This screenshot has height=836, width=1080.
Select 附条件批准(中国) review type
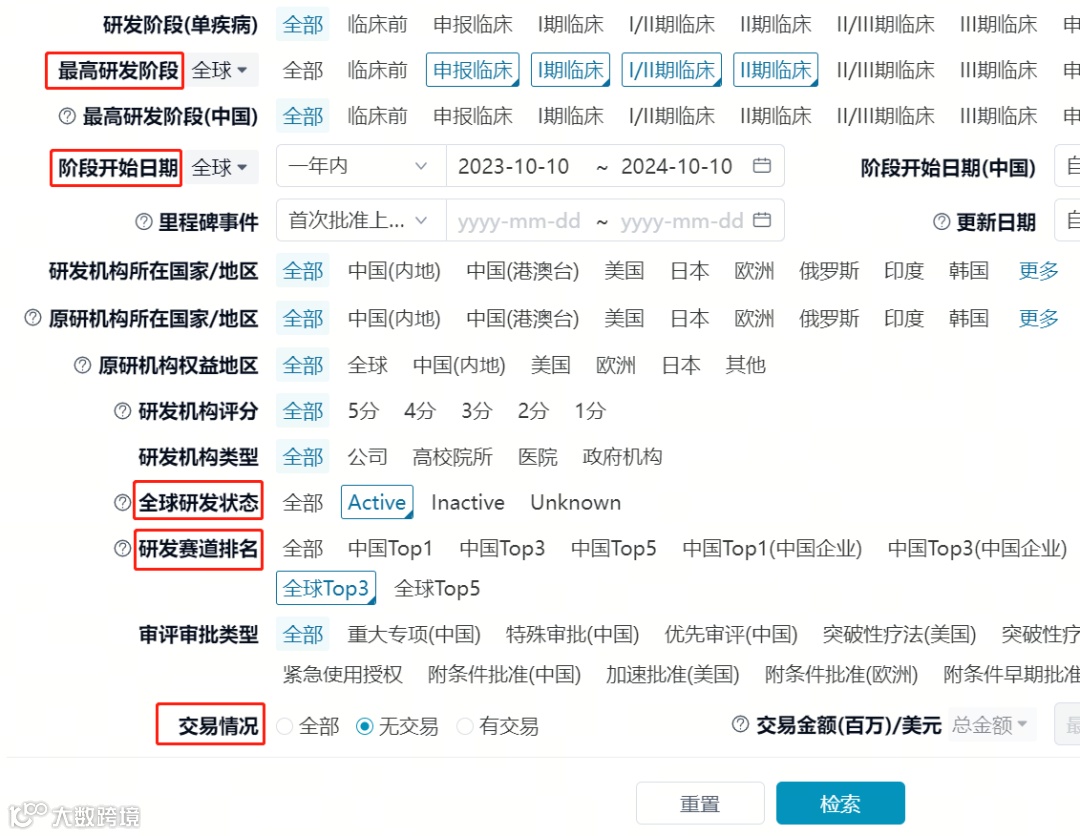coord(504,674)
